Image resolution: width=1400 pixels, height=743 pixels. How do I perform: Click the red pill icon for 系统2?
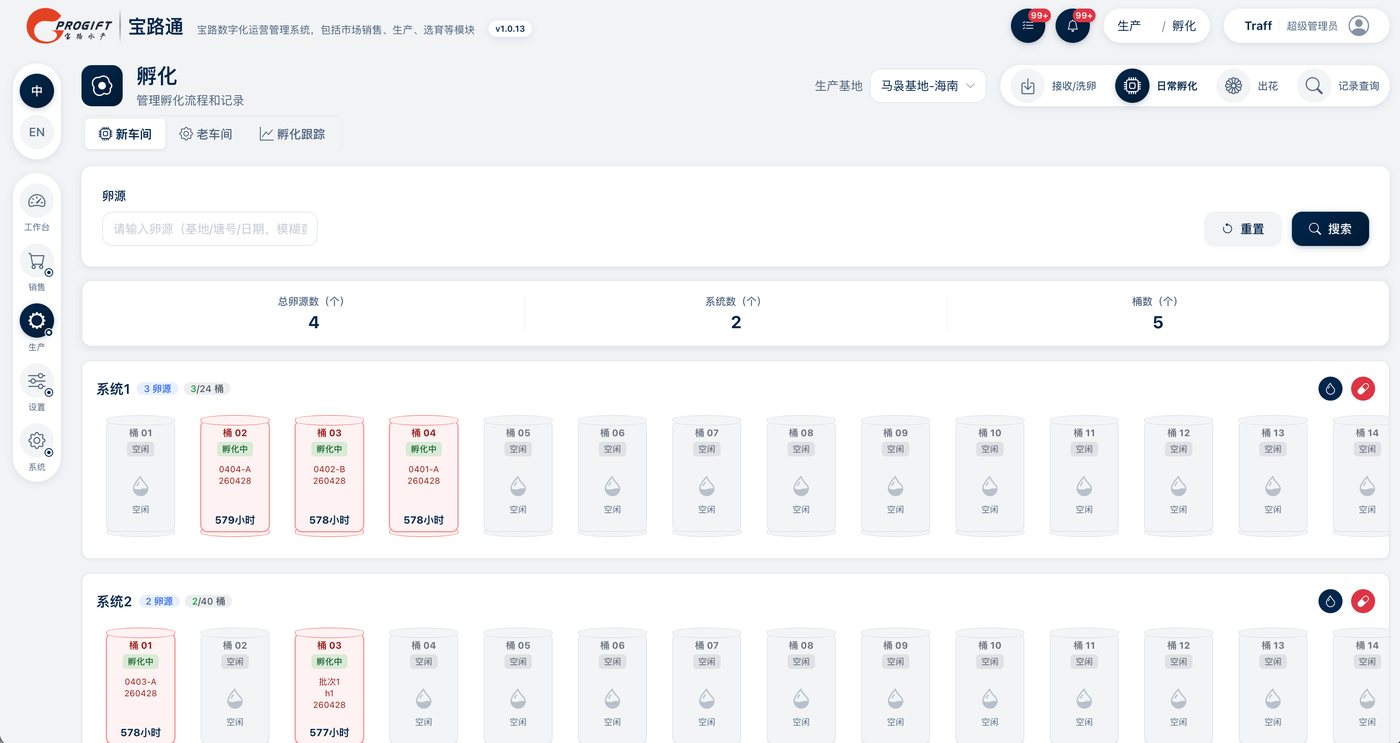[x=1362, y=601]
